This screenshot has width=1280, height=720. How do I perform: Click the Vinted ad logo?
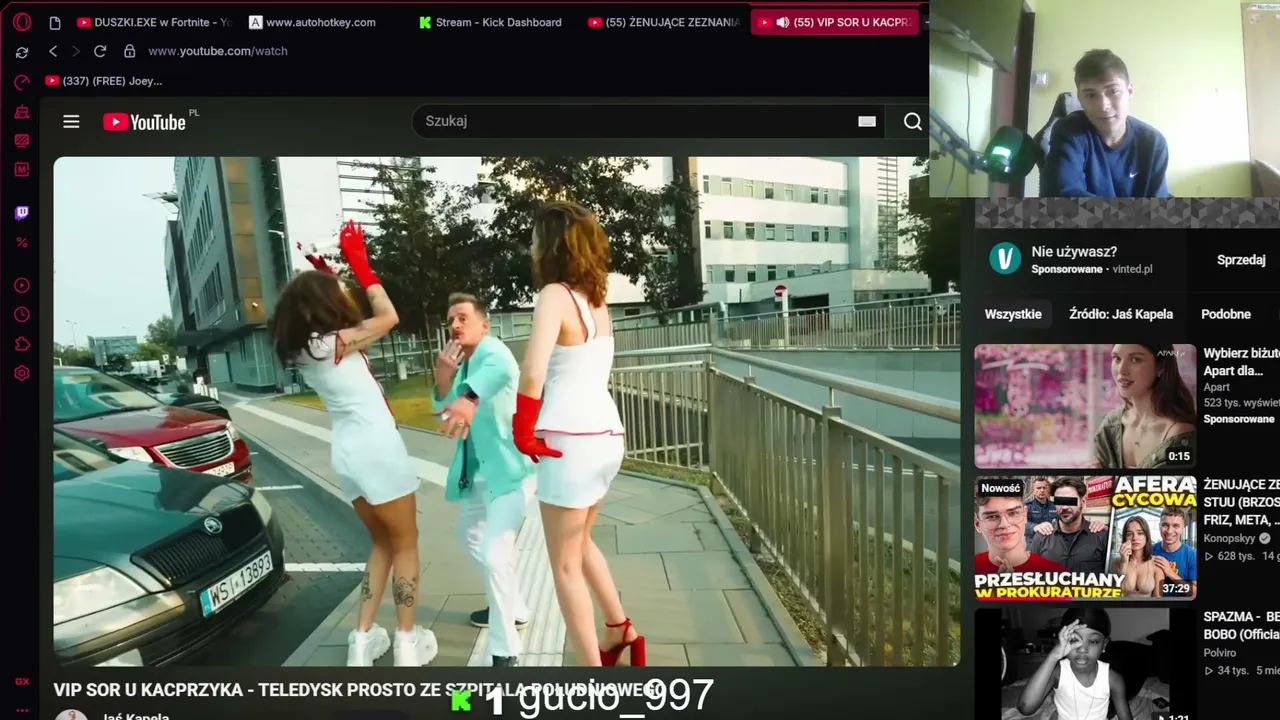point(1004,258)
